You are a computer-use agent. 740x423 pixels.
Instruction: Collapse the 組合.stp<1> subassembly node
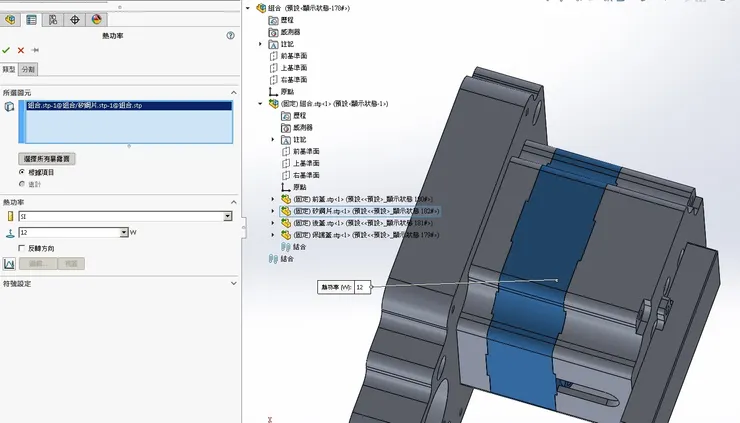coord(260,103)
